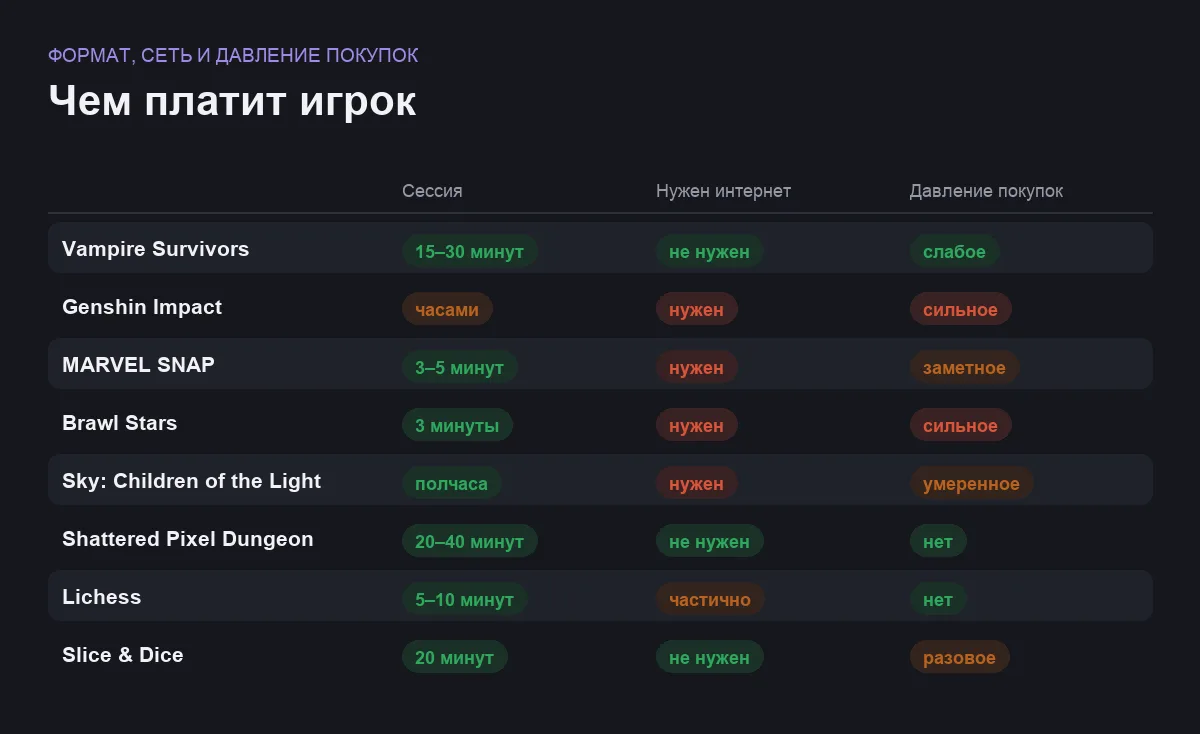
Task: Click the 'часами' badge for Genshin Impact
Action: click(x=447, y=309)
